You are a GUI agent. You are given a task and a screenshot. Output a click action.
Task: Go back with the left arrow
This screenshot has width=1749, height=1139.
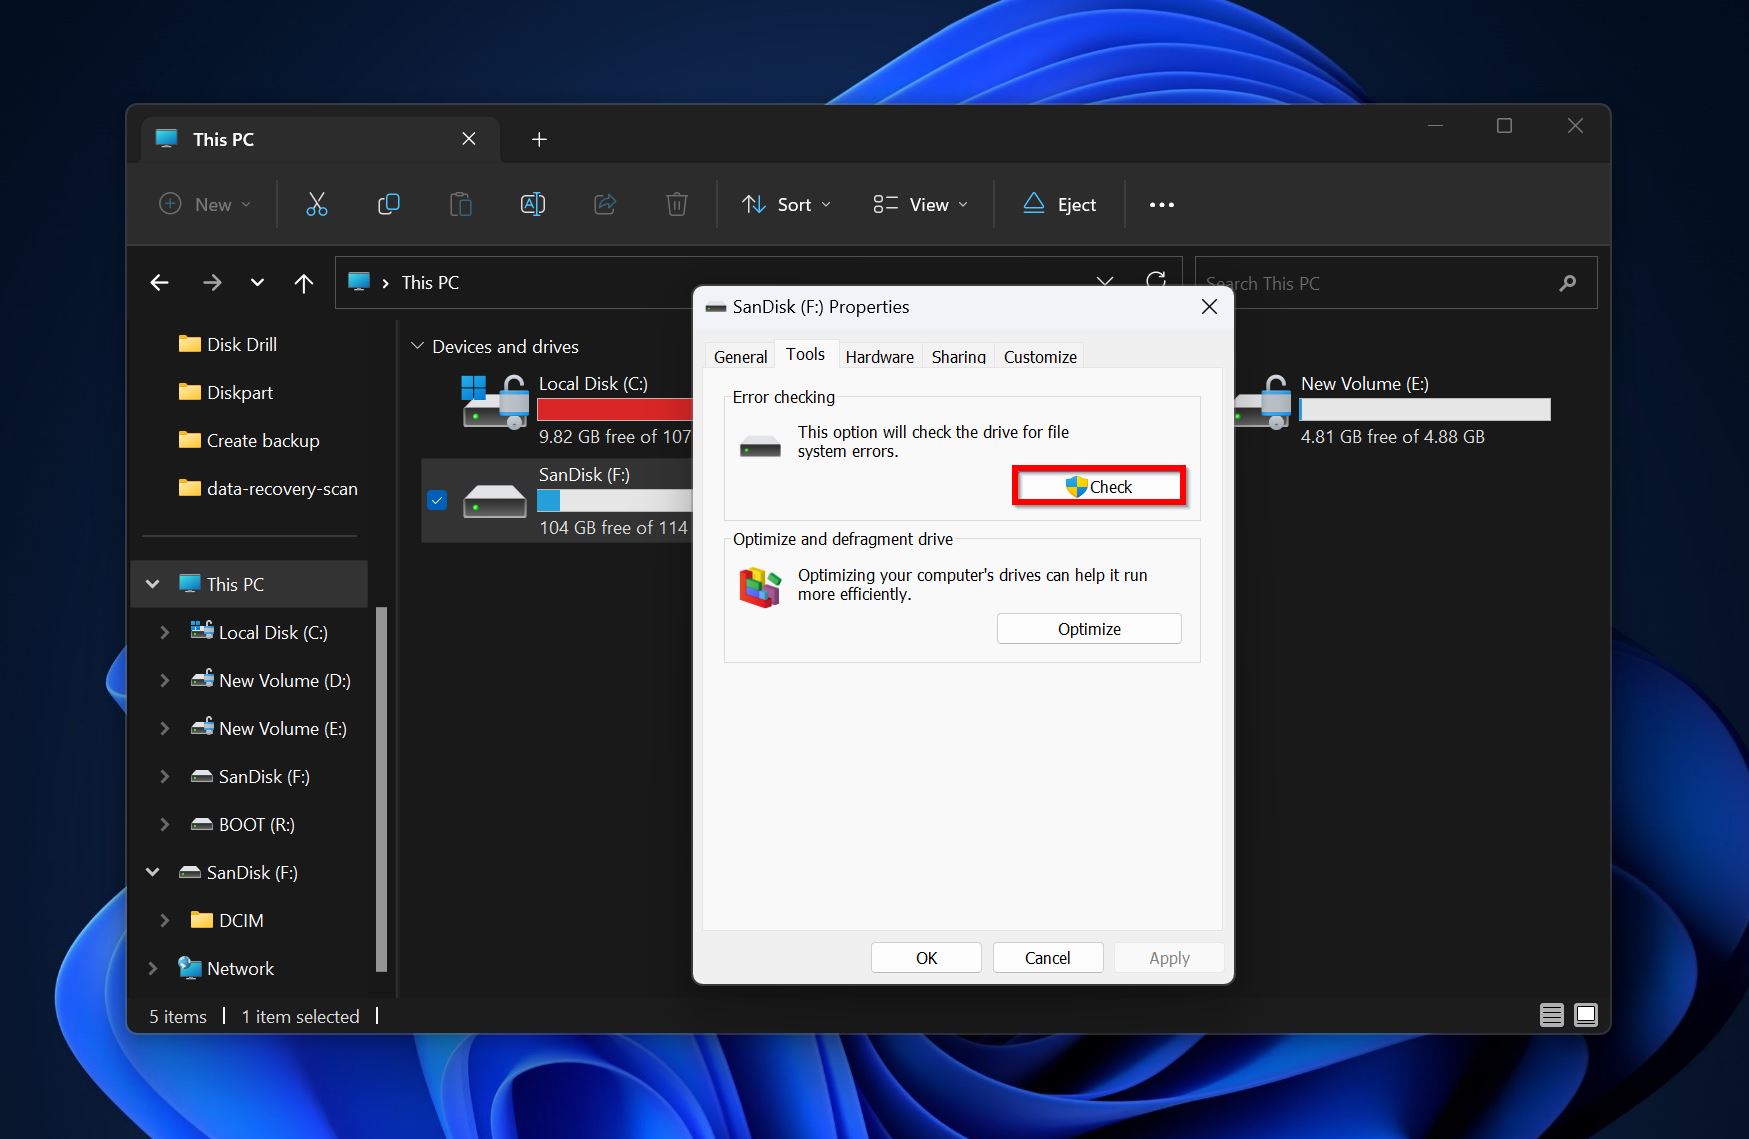159,283
